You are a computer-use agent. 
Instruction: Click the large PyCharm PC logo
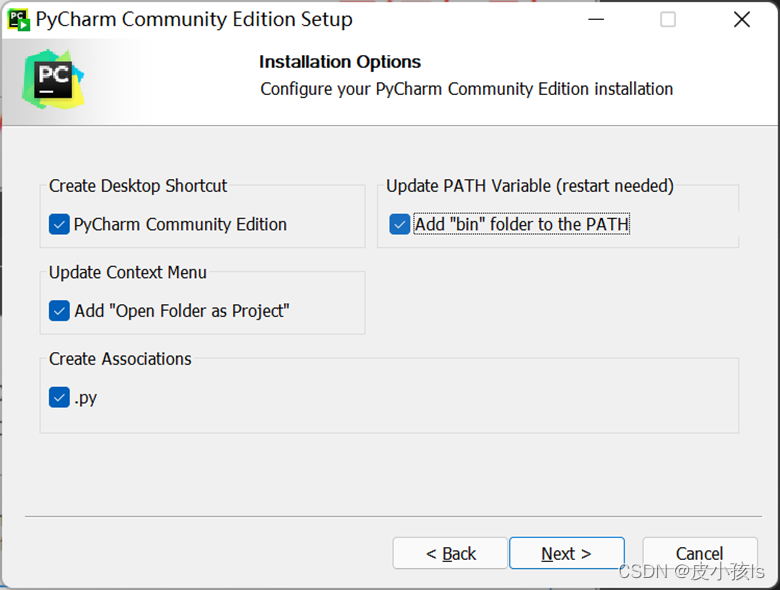coord(53,80)
